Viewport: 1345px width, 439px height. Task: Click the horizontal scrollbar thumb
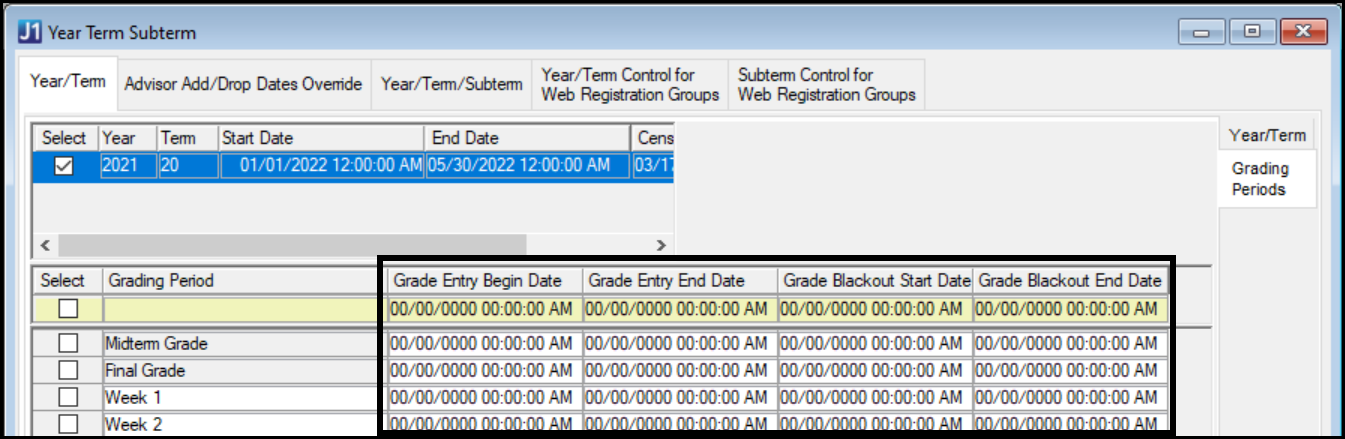tap(291, 245)
